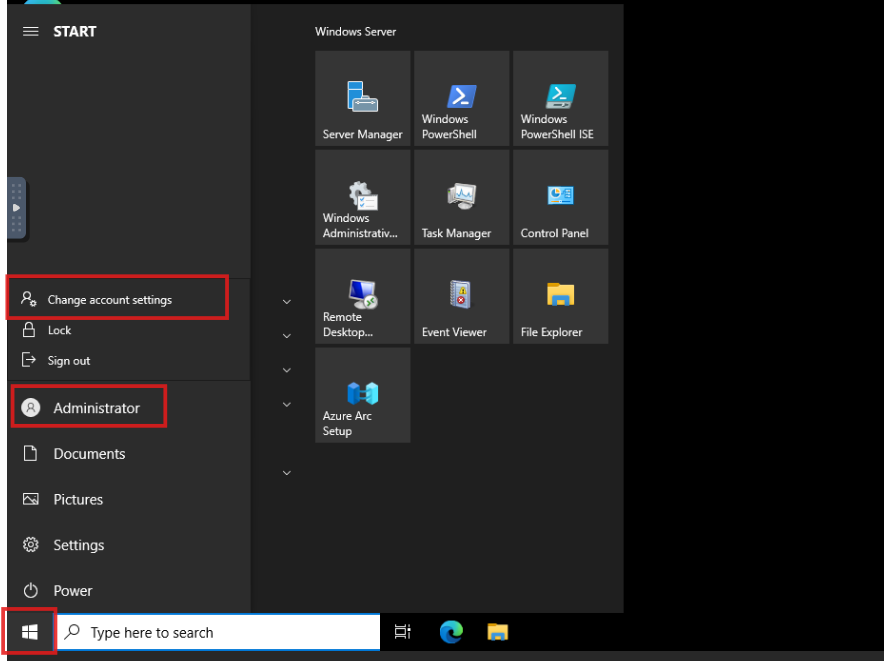Click the START label
This screenshot has width=884, height=661.
click(75, 32)
